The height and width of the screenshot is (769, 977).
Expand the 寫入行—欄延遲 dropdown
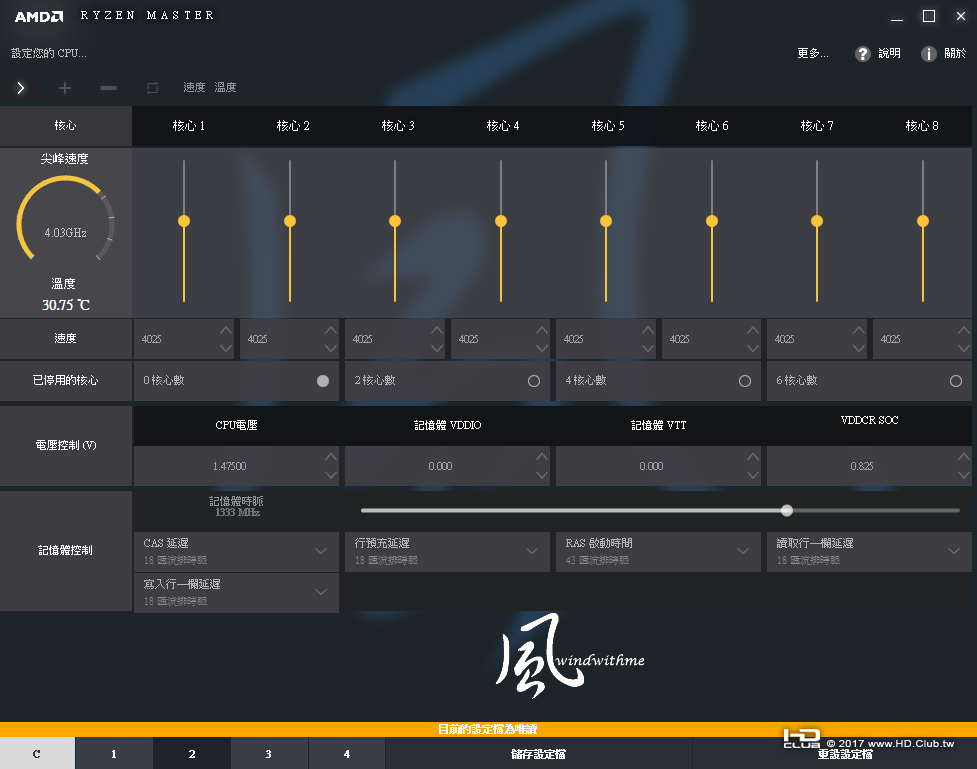tap(237, 593)
